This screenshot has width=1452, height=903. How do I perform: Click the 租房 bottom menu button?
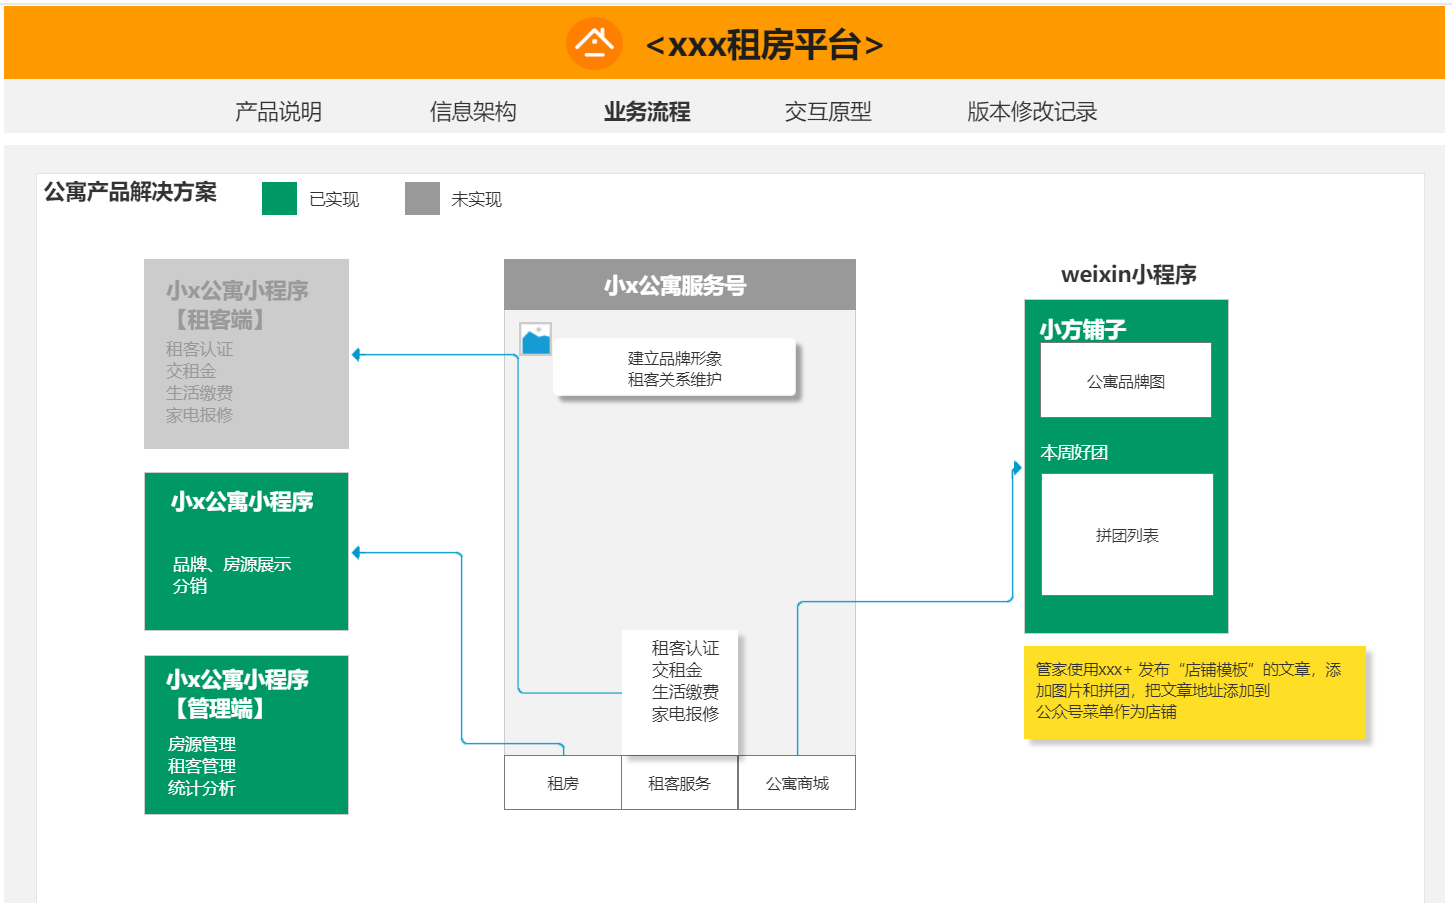pos(563,783)
